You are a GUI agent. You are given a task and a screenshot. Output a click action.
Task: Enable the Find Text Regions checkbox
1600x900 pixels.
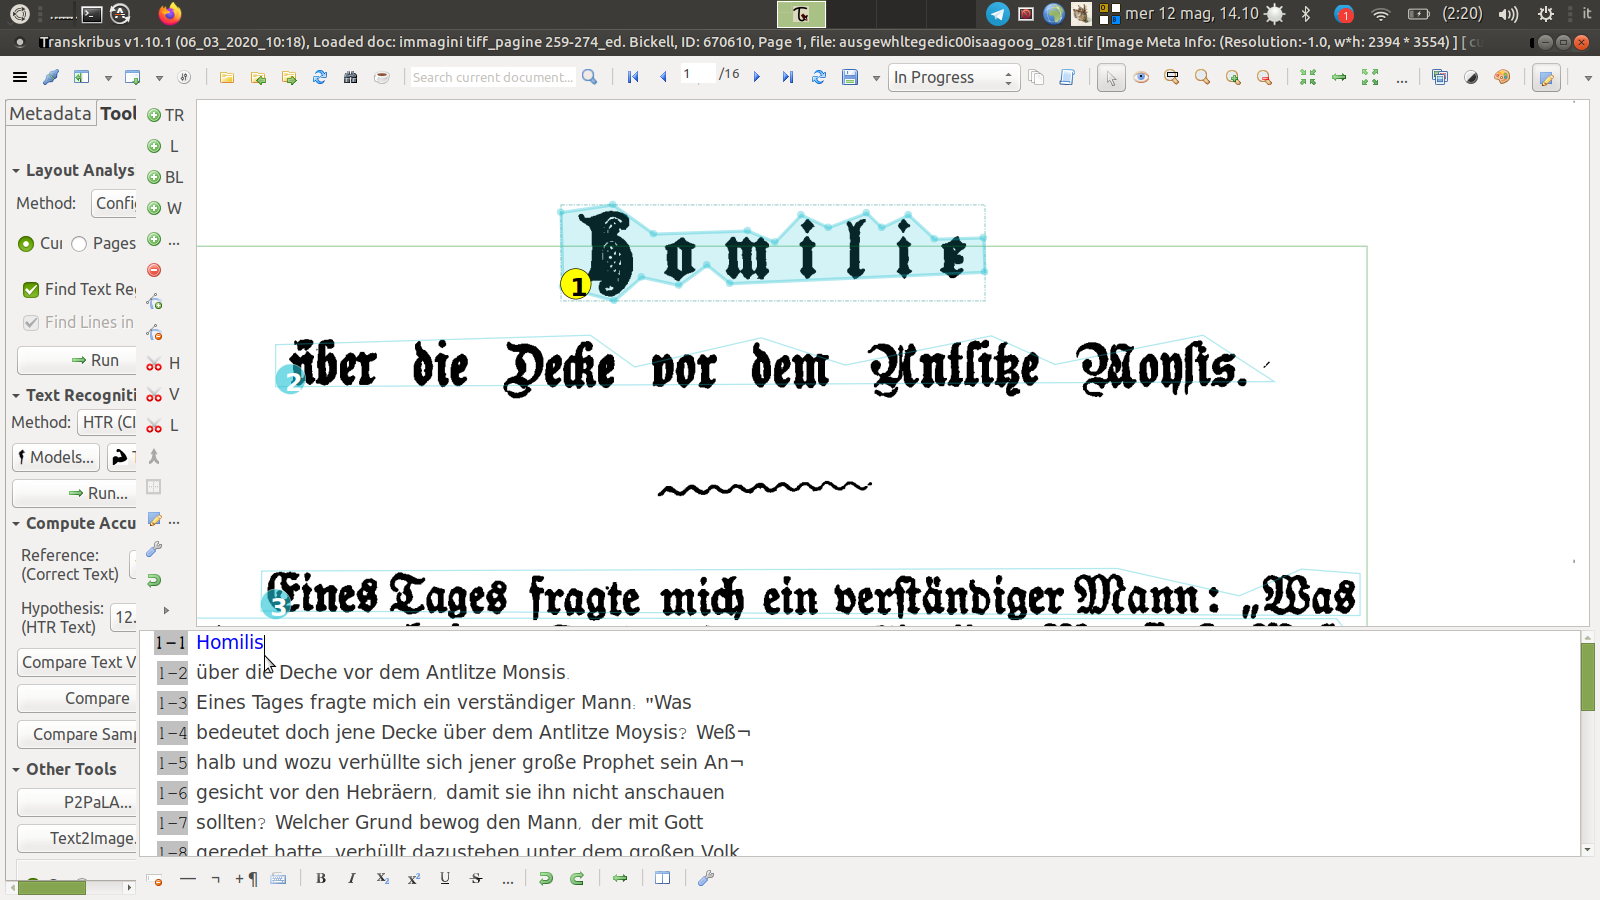pos(31,289)
